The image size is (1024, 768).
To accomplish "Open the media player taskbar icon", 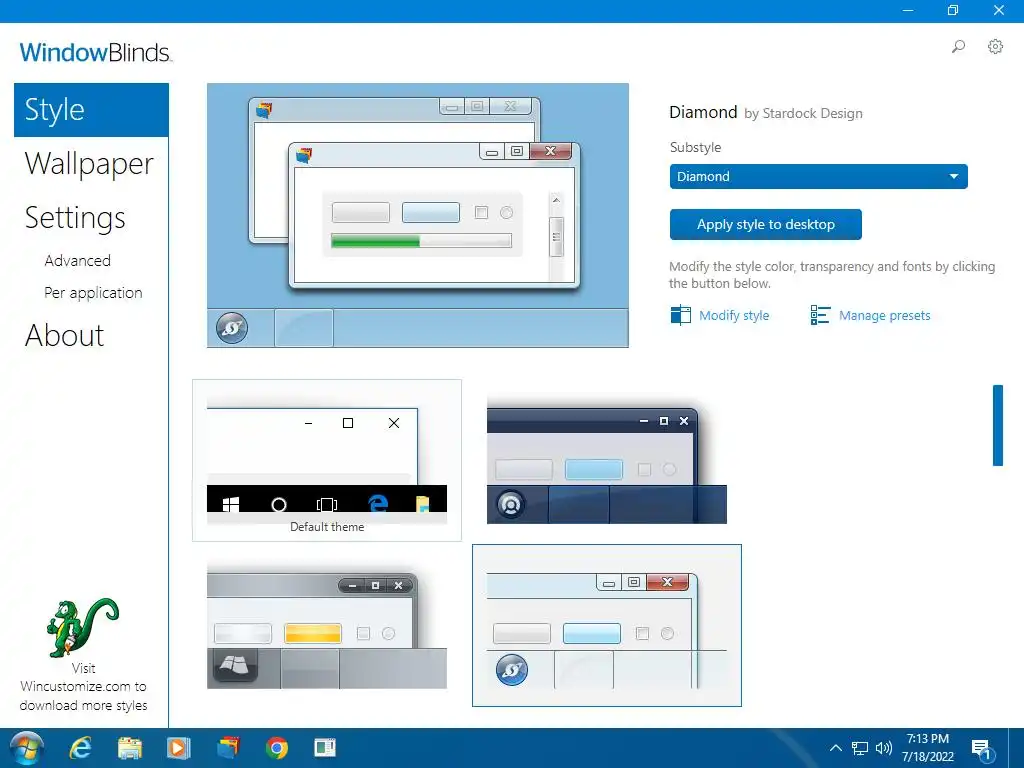I will (178, 748).
